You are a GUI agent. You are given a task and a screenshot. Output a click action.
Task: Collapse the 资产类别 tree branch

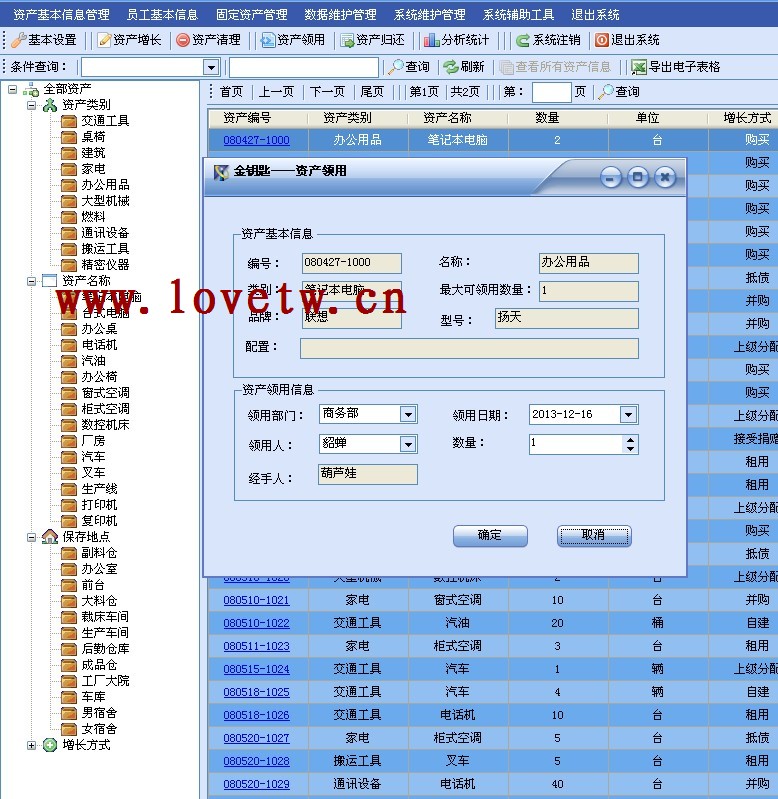click(x=32, y=105)
